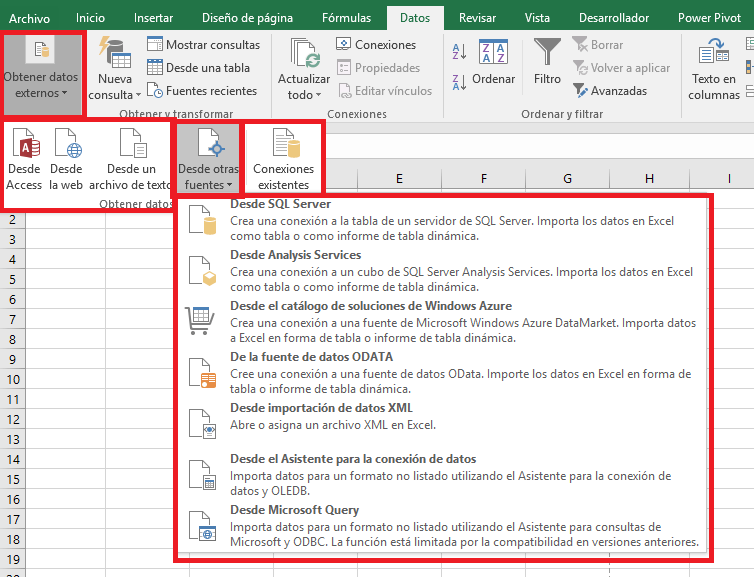754x577 pixels.
Task: Switch to the Inicio tab
Action: click(90, 18)
